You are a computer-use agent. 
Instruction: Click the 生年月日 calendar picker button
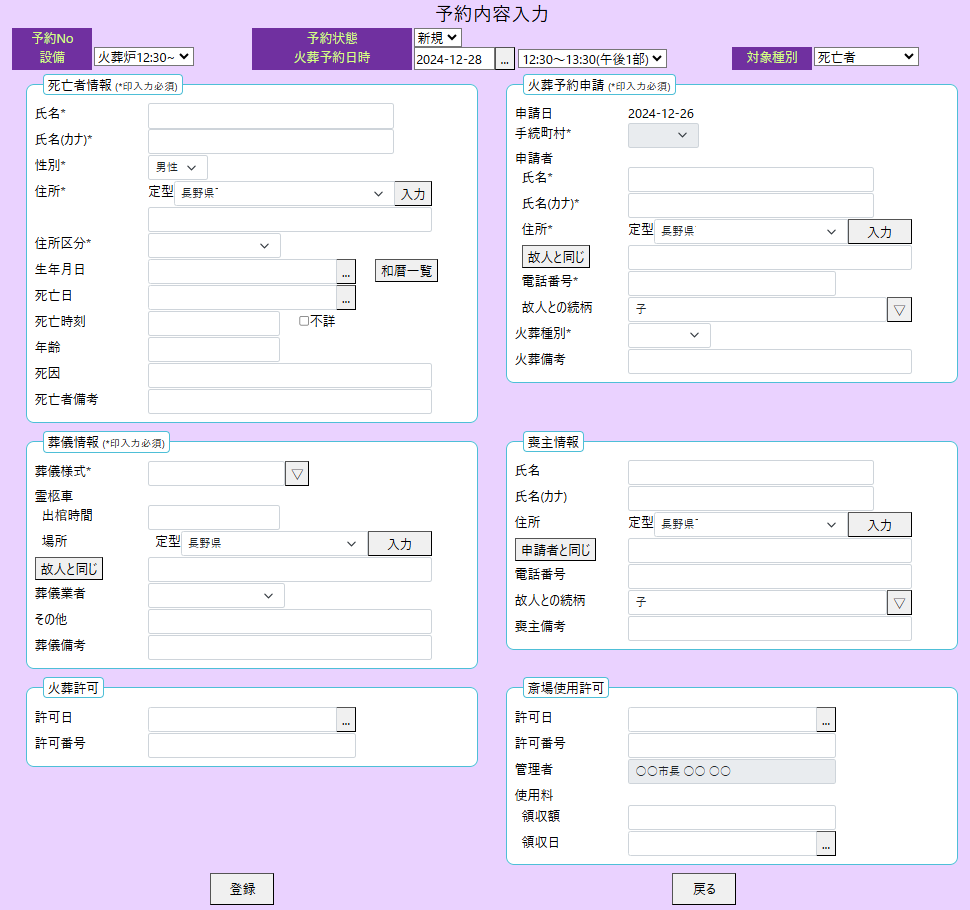pyautogui.click(x=346, y=271)
